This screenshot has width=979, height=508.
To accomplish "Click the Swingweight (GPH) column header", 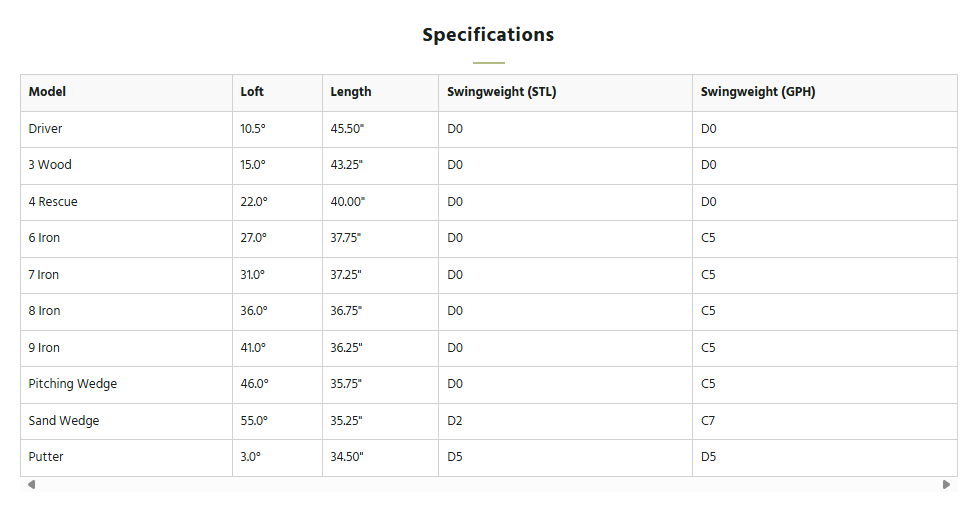I will click(824, 92).
